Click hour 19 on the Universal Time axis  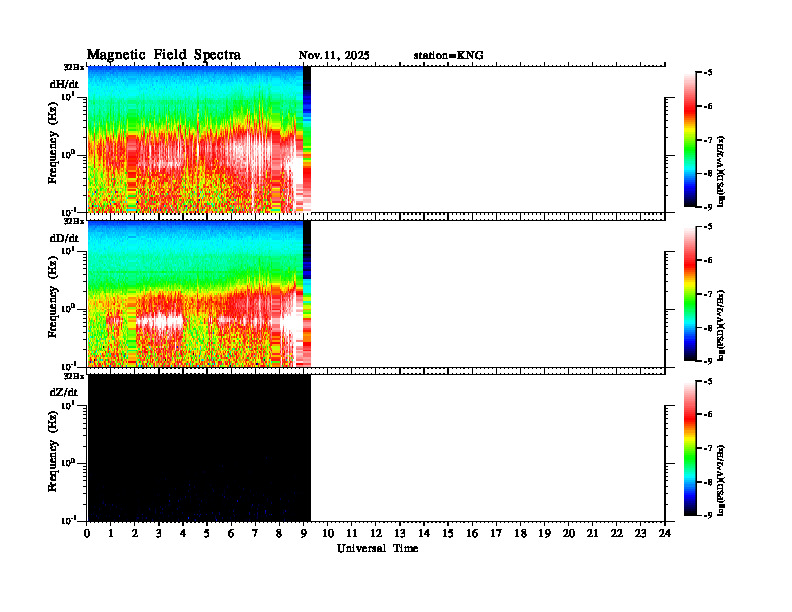click(x=544, y=533)
